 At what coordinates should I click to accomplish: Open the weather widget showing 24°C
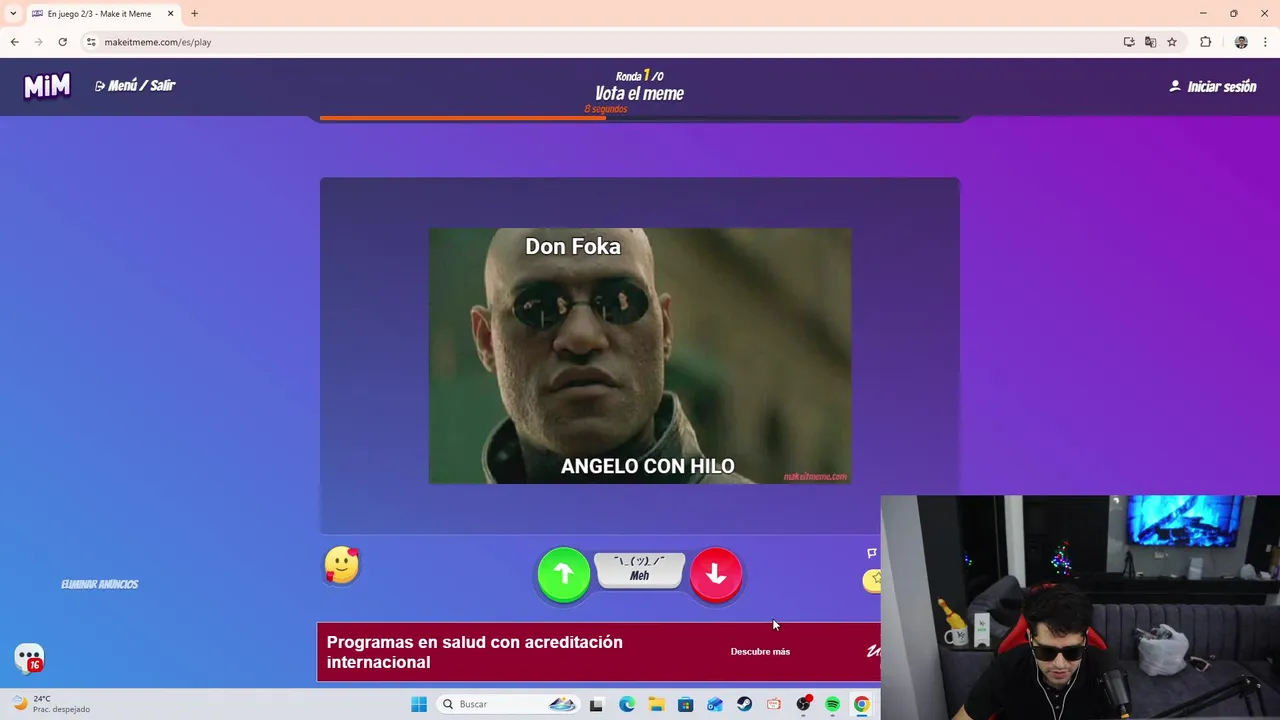(x=52, y=704)
